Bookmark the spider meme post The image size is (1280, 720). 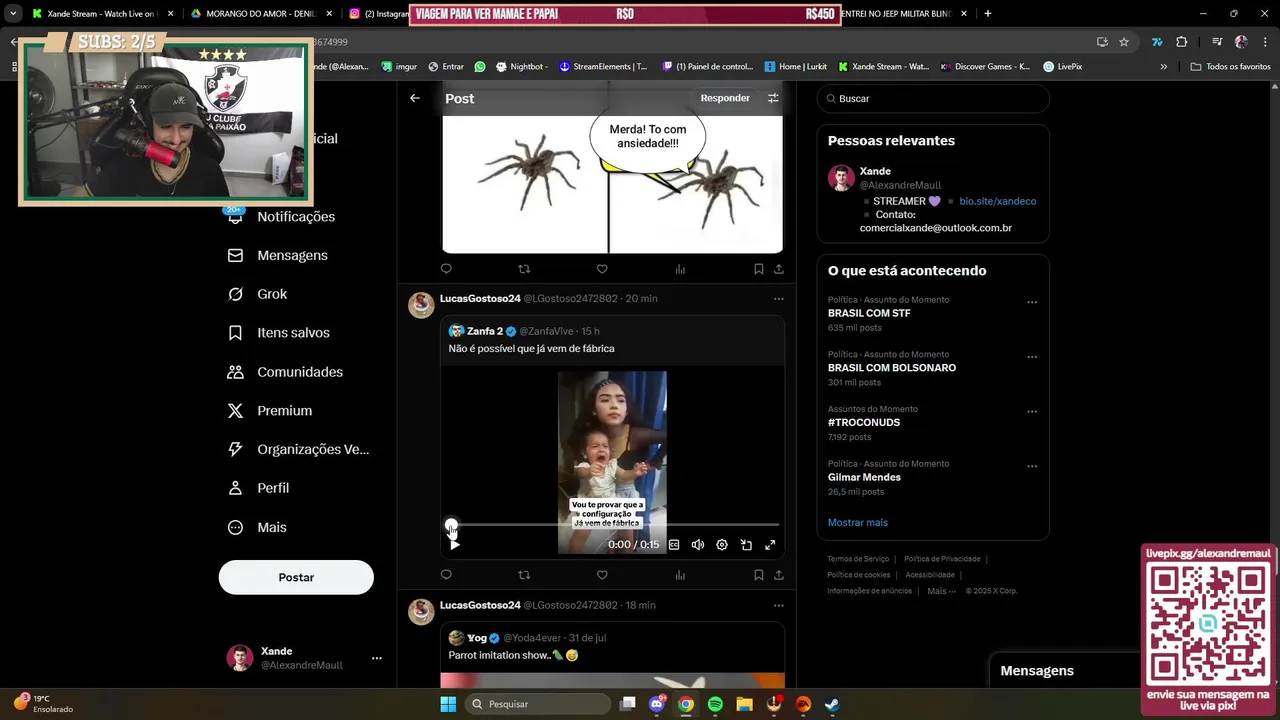click(759, 269)
